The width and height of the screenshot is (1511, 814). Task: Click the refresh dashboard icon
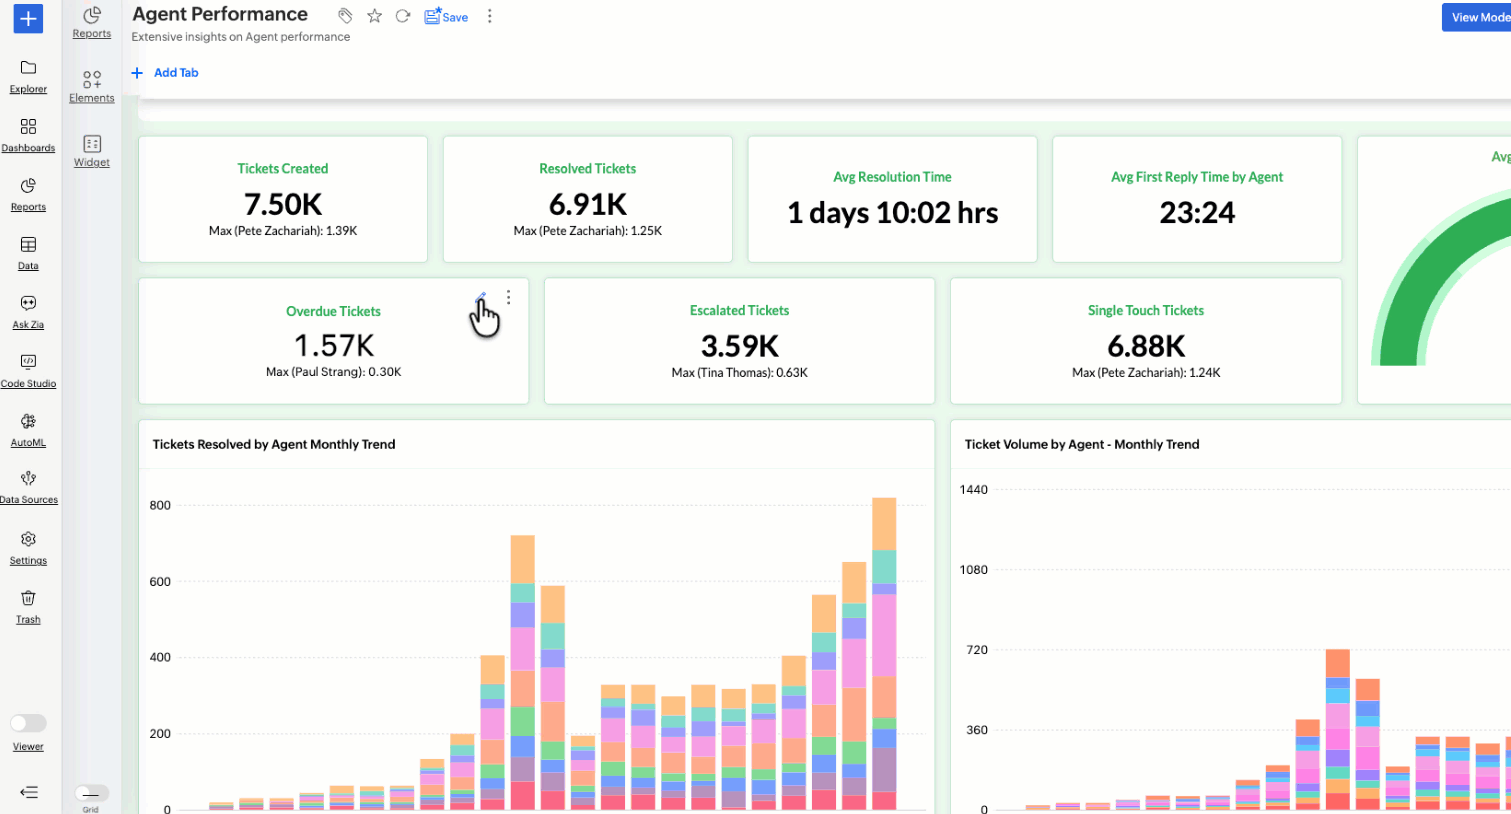pyautogui.click(x=403, y=16)
